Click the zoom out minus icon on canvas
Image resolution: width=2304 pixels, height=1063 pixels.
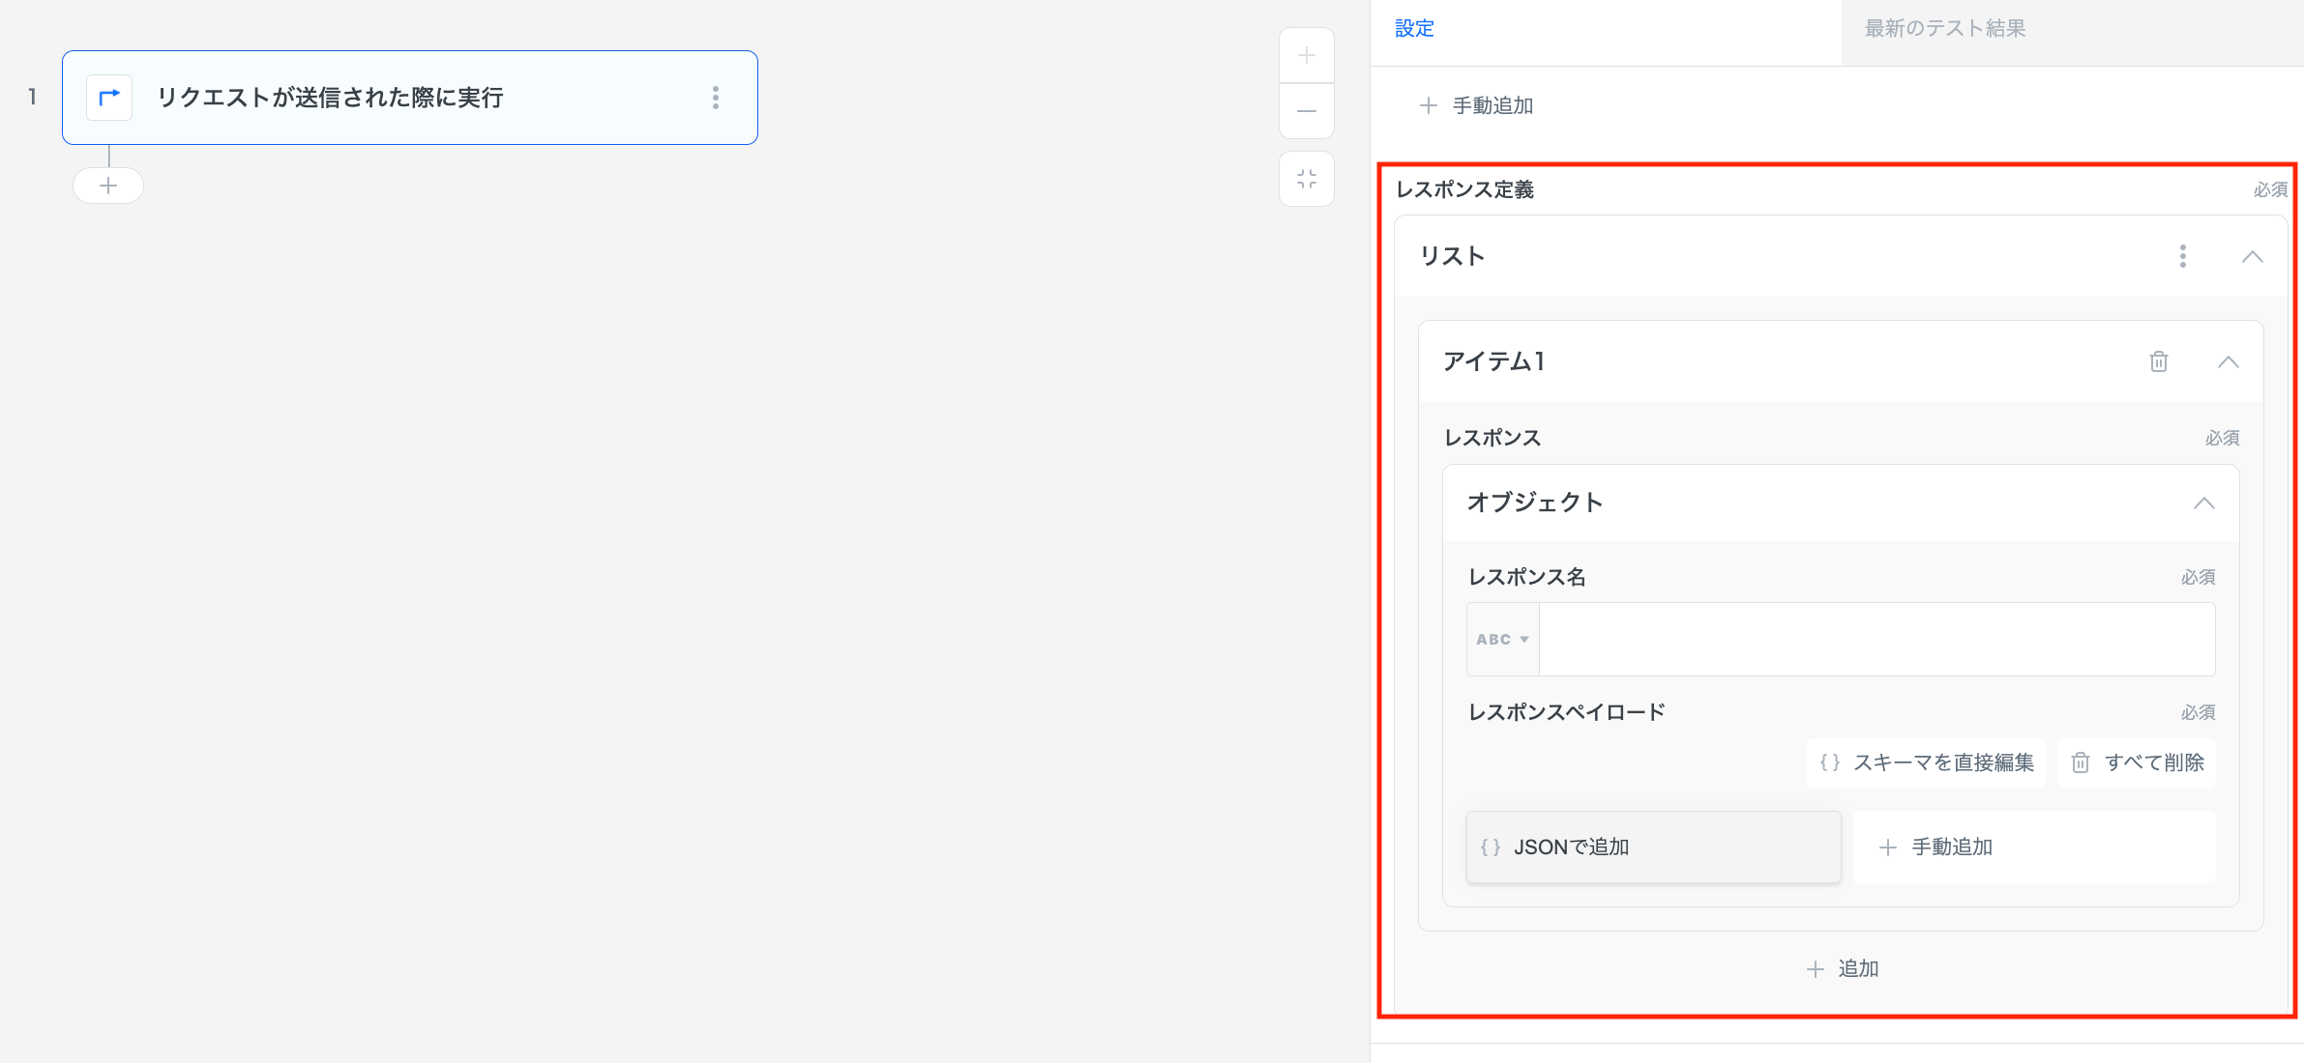tap(1306, 111)
